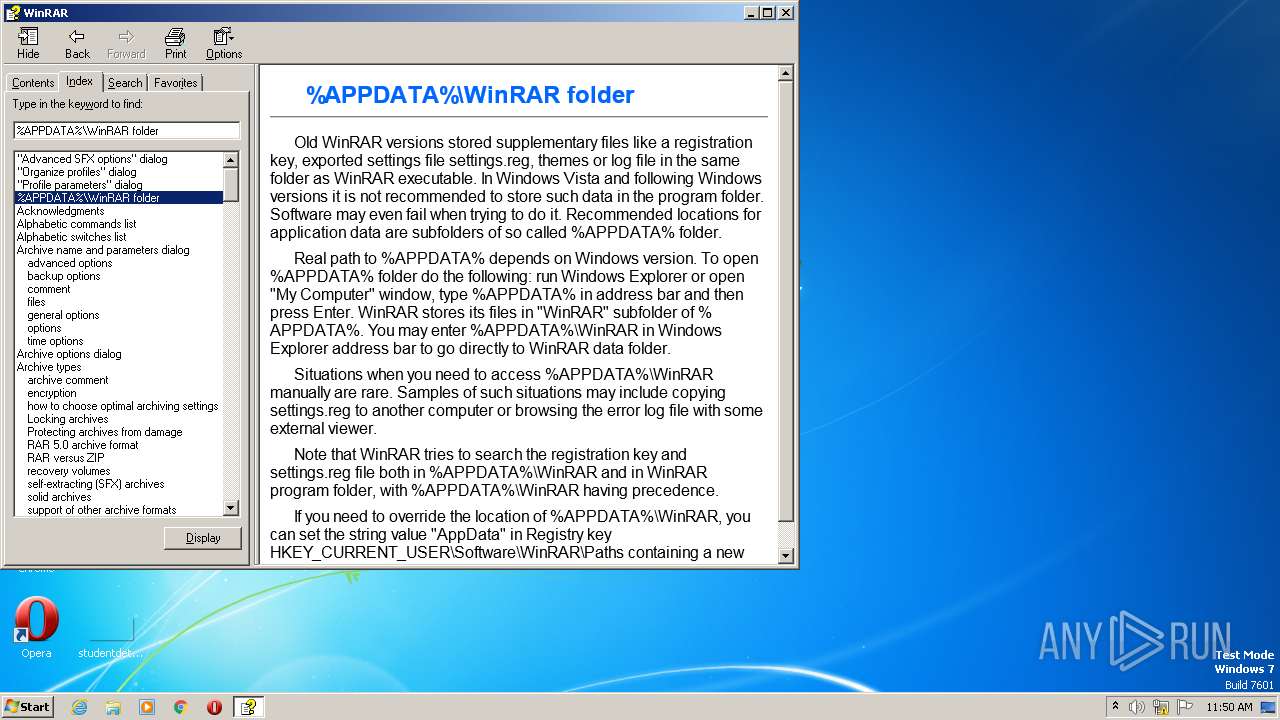Select Archive types index entry
Screen dimensions: 1280x720
tap(49, 367)
